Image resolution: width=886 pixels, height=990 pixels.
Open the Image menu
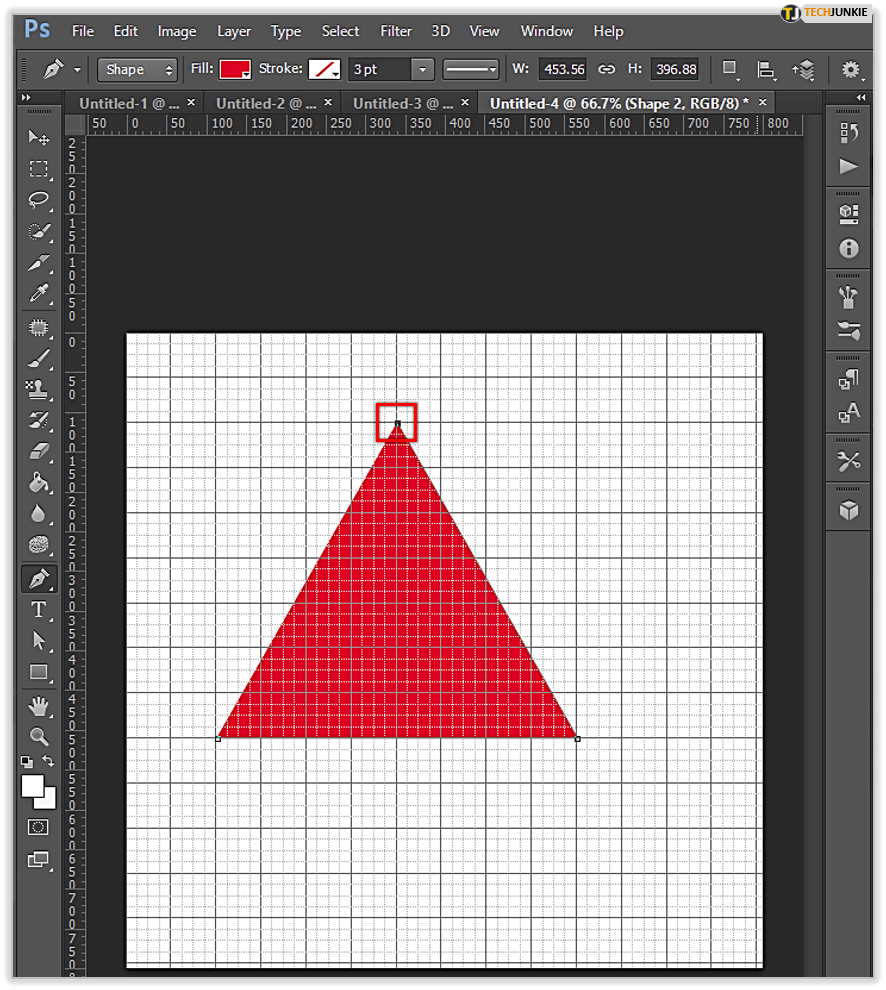click(177, 31)
